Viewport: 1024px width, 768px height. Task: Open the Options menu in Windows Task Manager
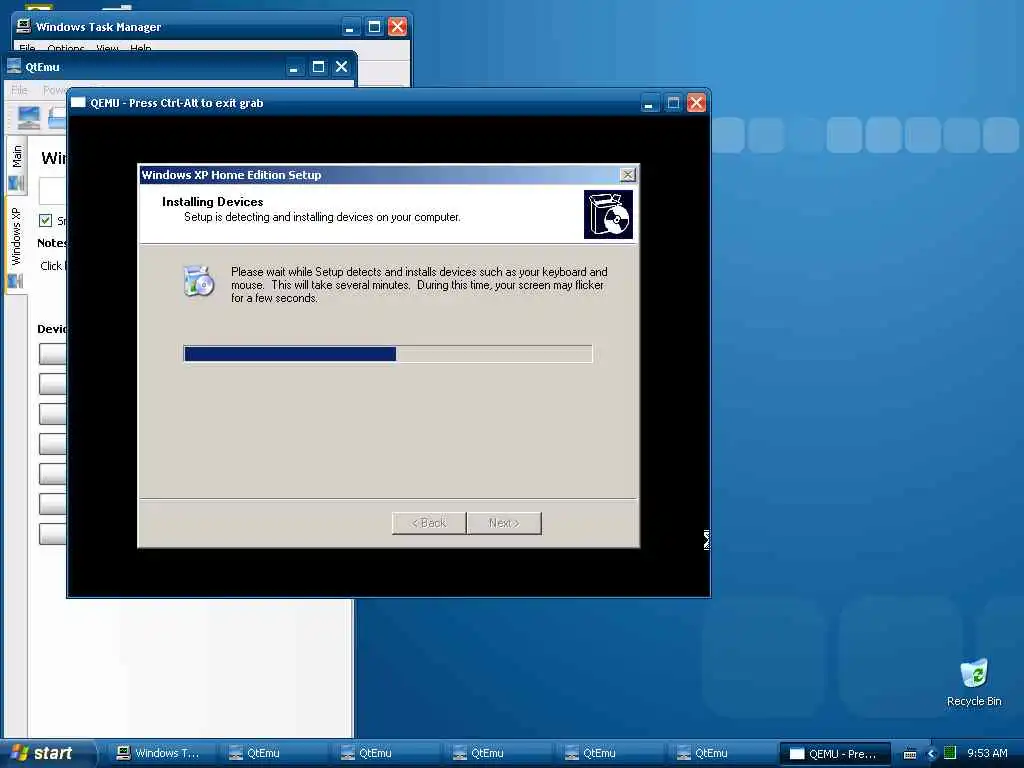pyautogui.click(x=65, y=48)
